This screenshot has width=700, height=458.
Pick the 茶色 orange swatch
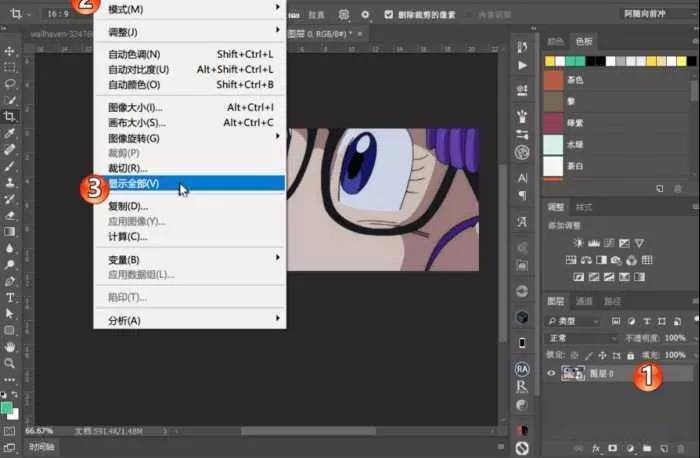tap(554, 80)
